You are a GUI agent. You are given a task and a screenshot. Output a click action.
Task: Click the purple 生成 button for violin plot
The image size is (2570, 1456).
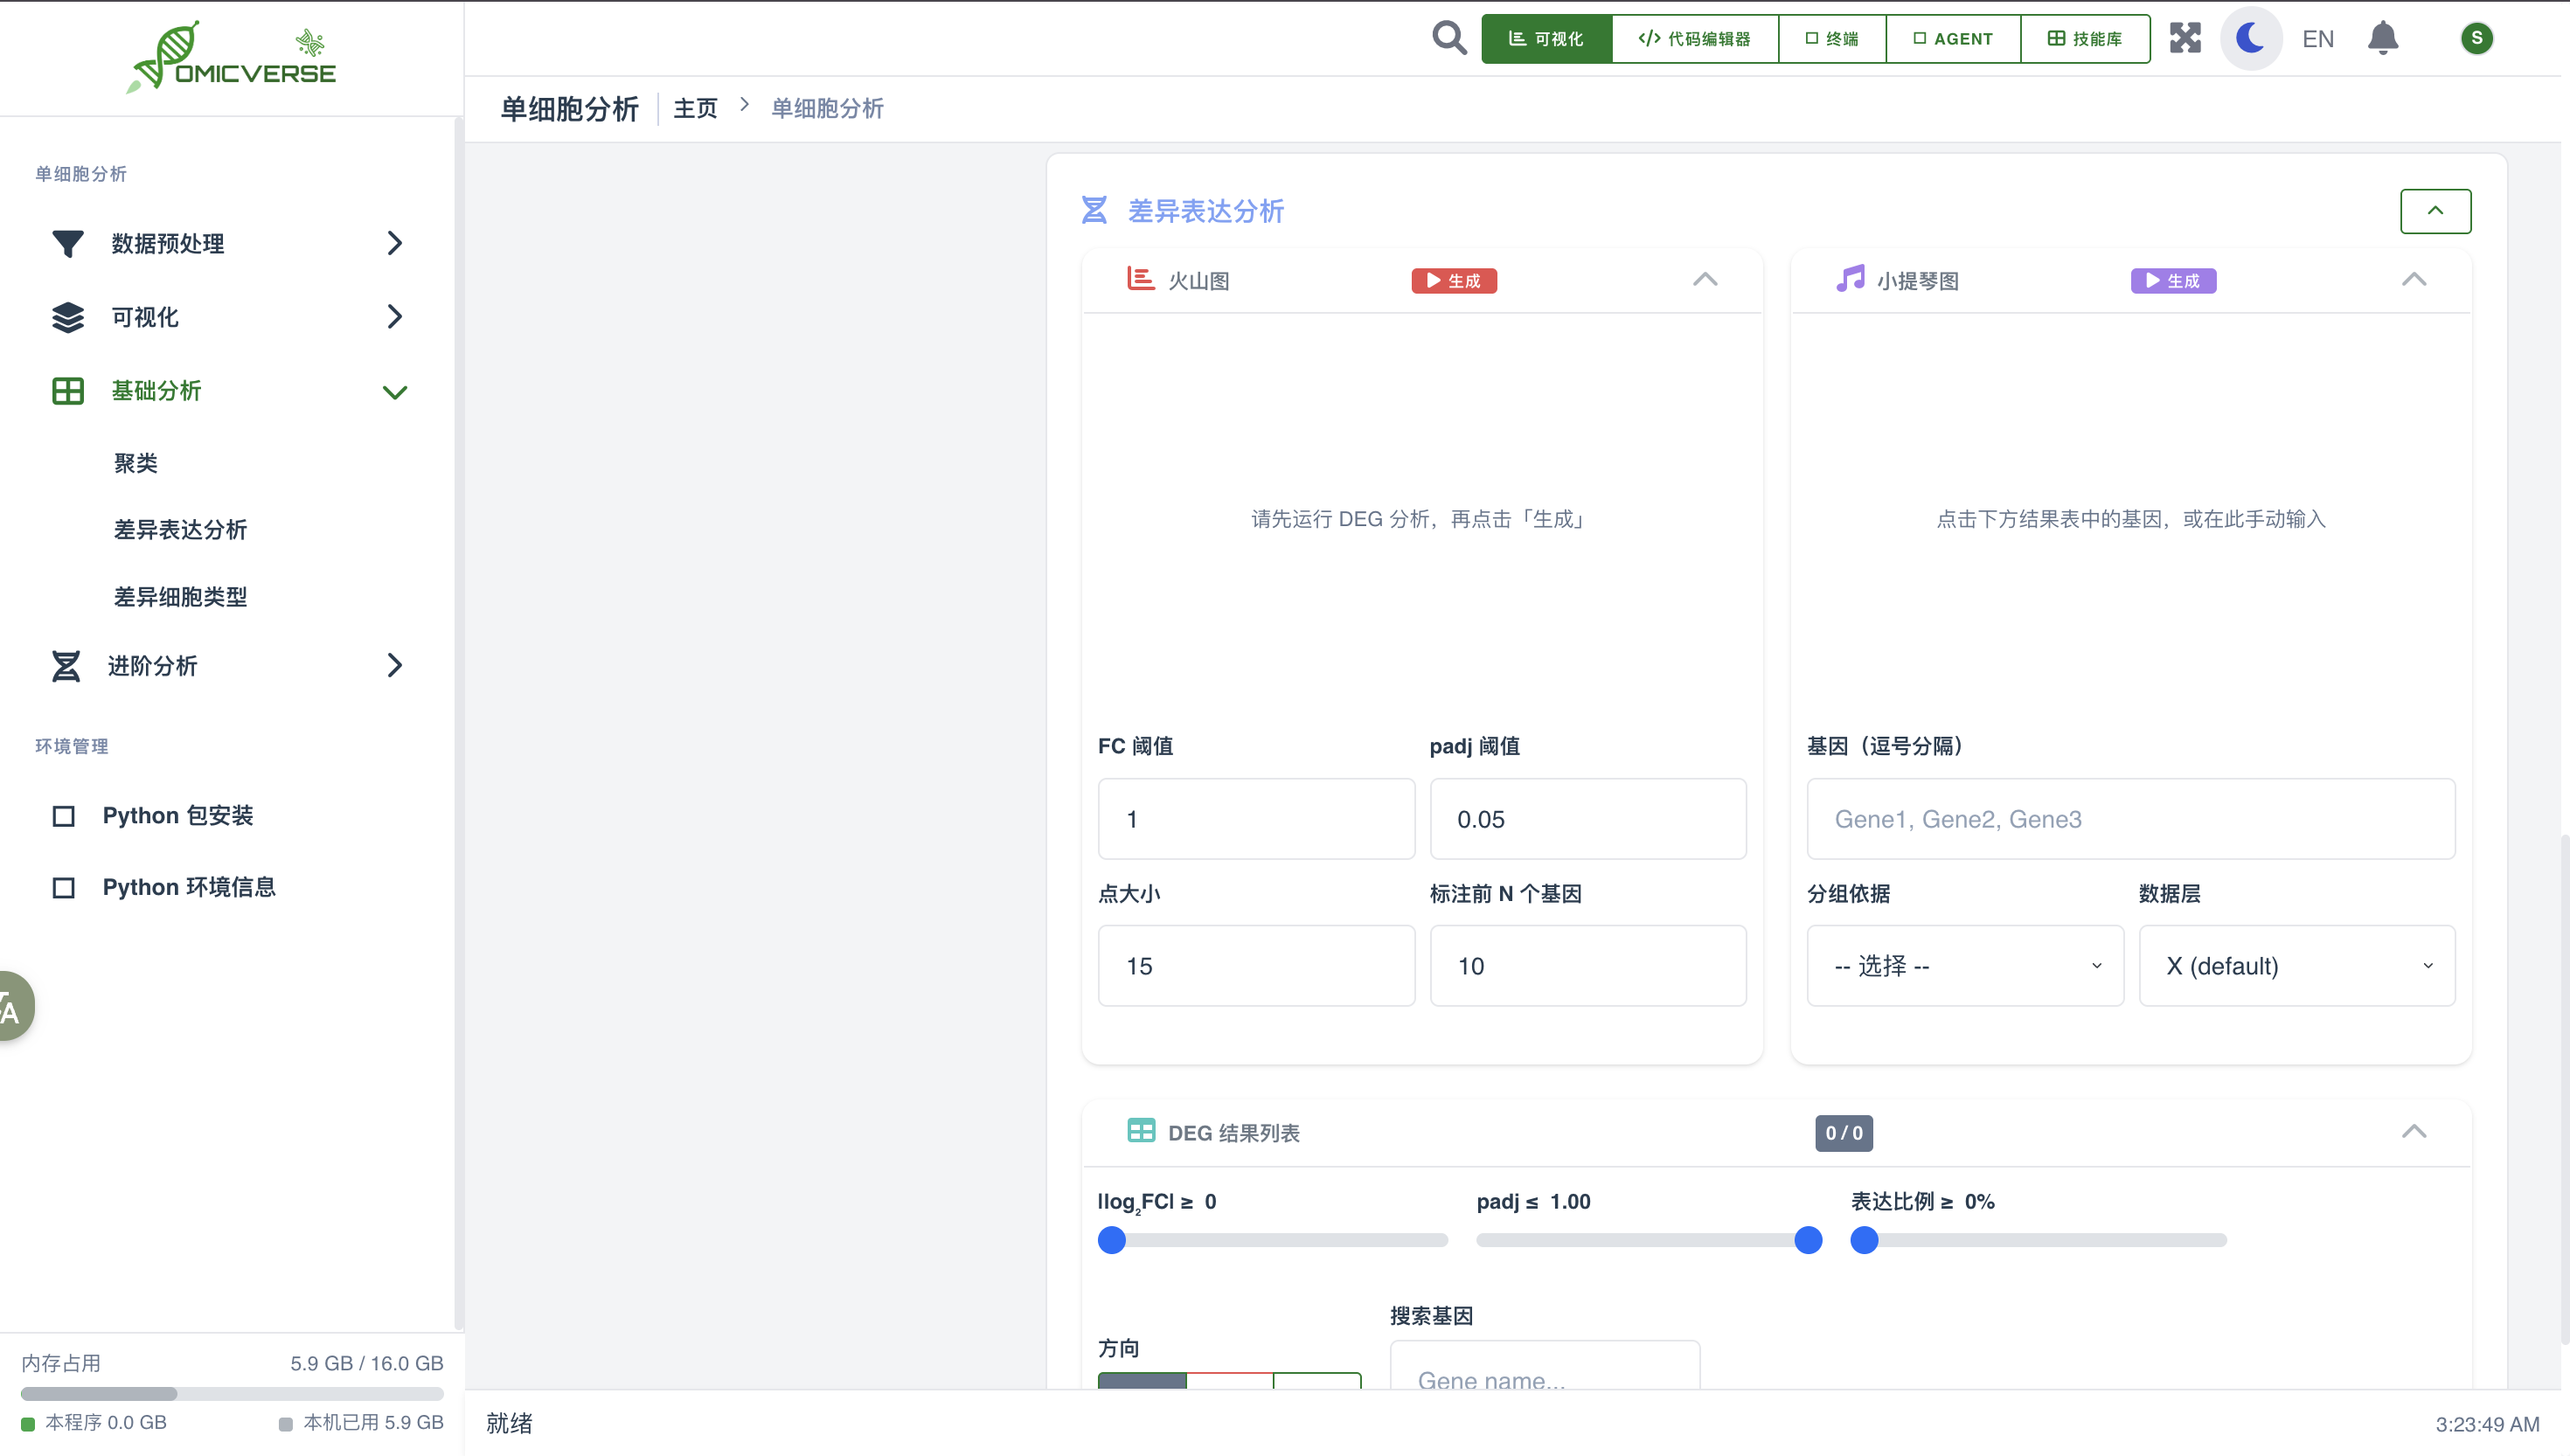point(2172,281)
